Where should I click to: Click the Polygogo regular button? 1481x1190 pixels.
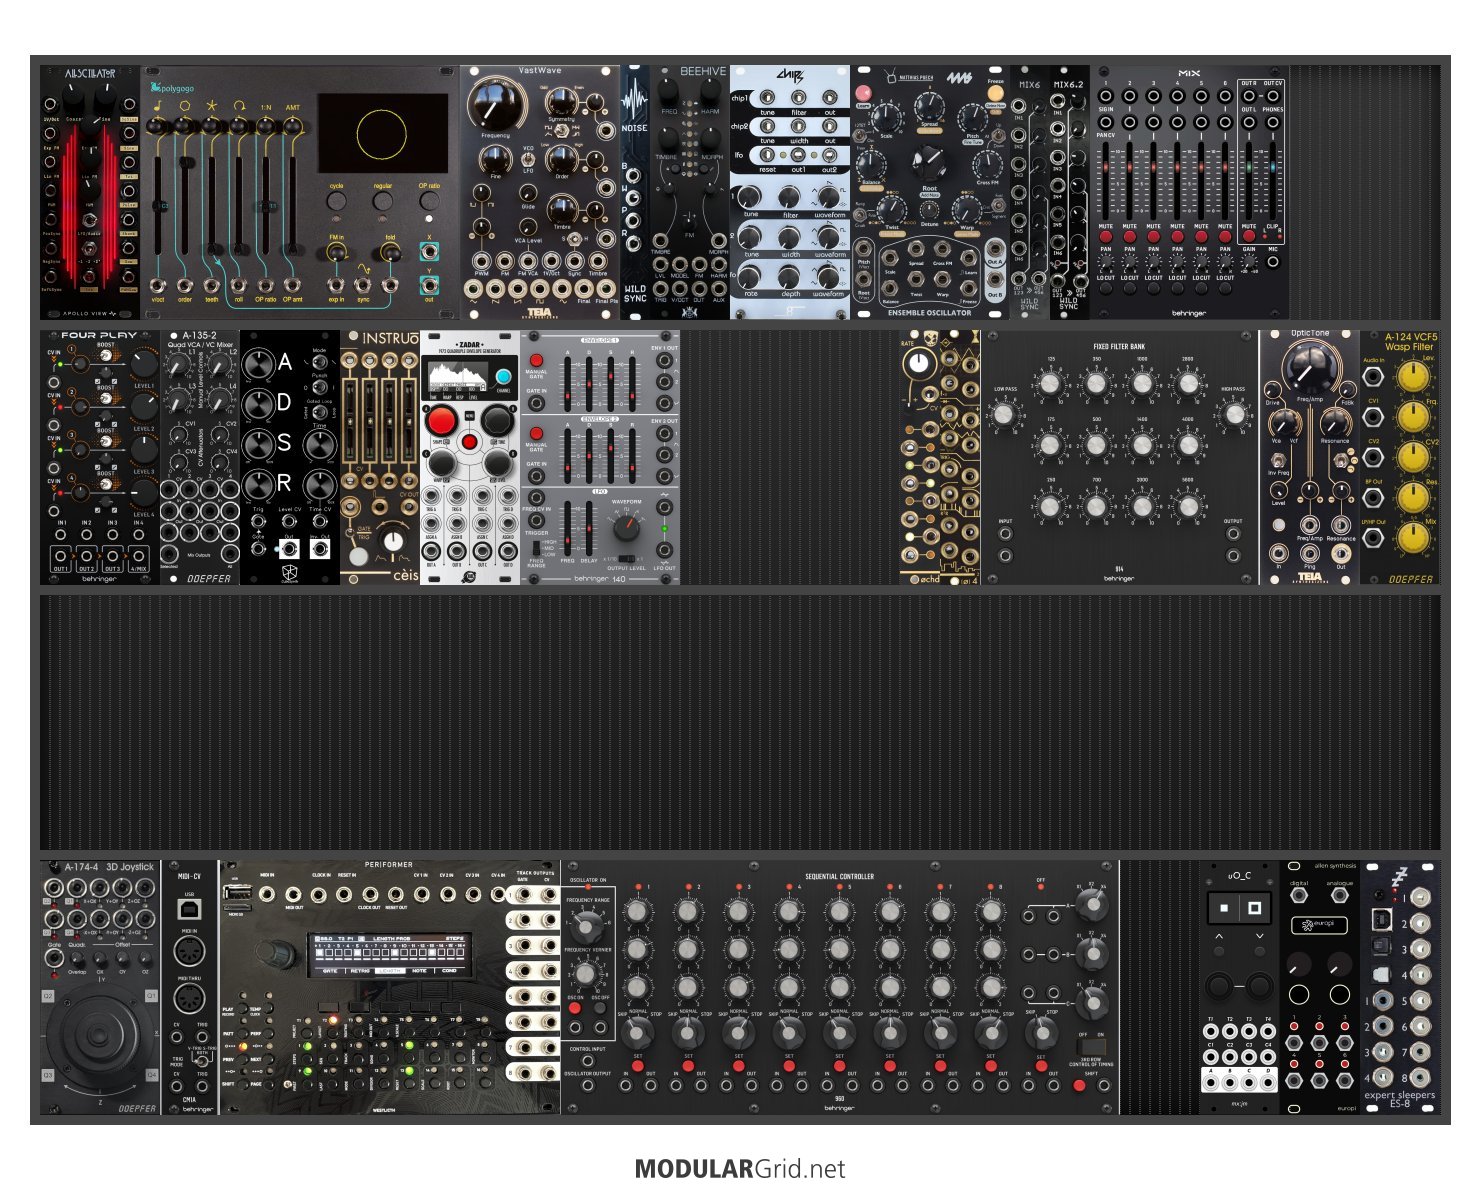click(383, 201)
